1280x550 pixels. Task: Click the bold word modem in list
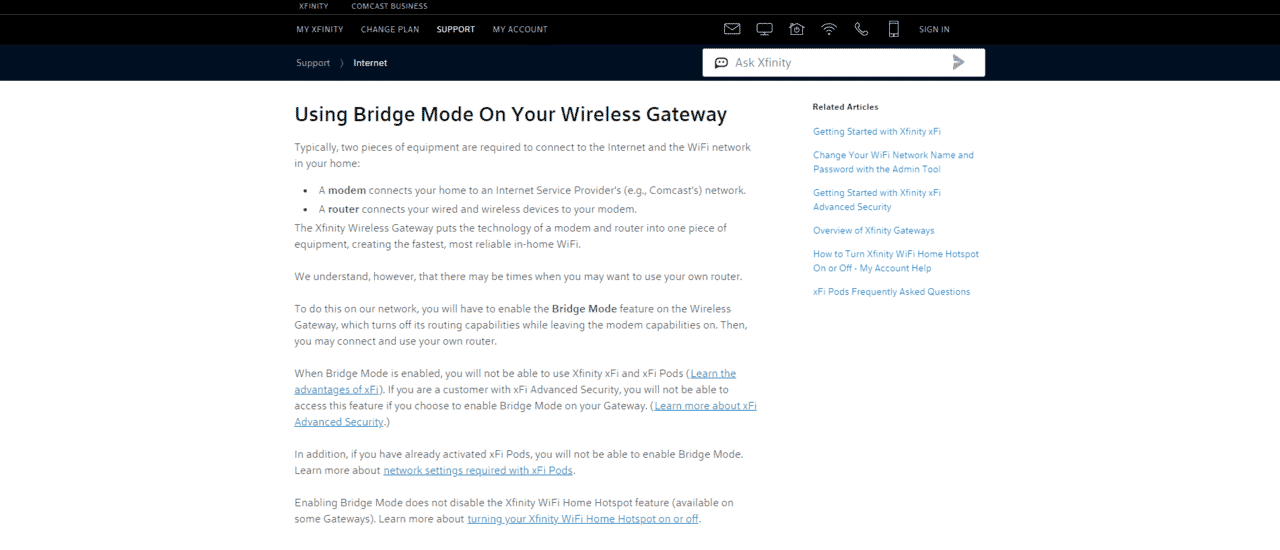tap(347, 190)
